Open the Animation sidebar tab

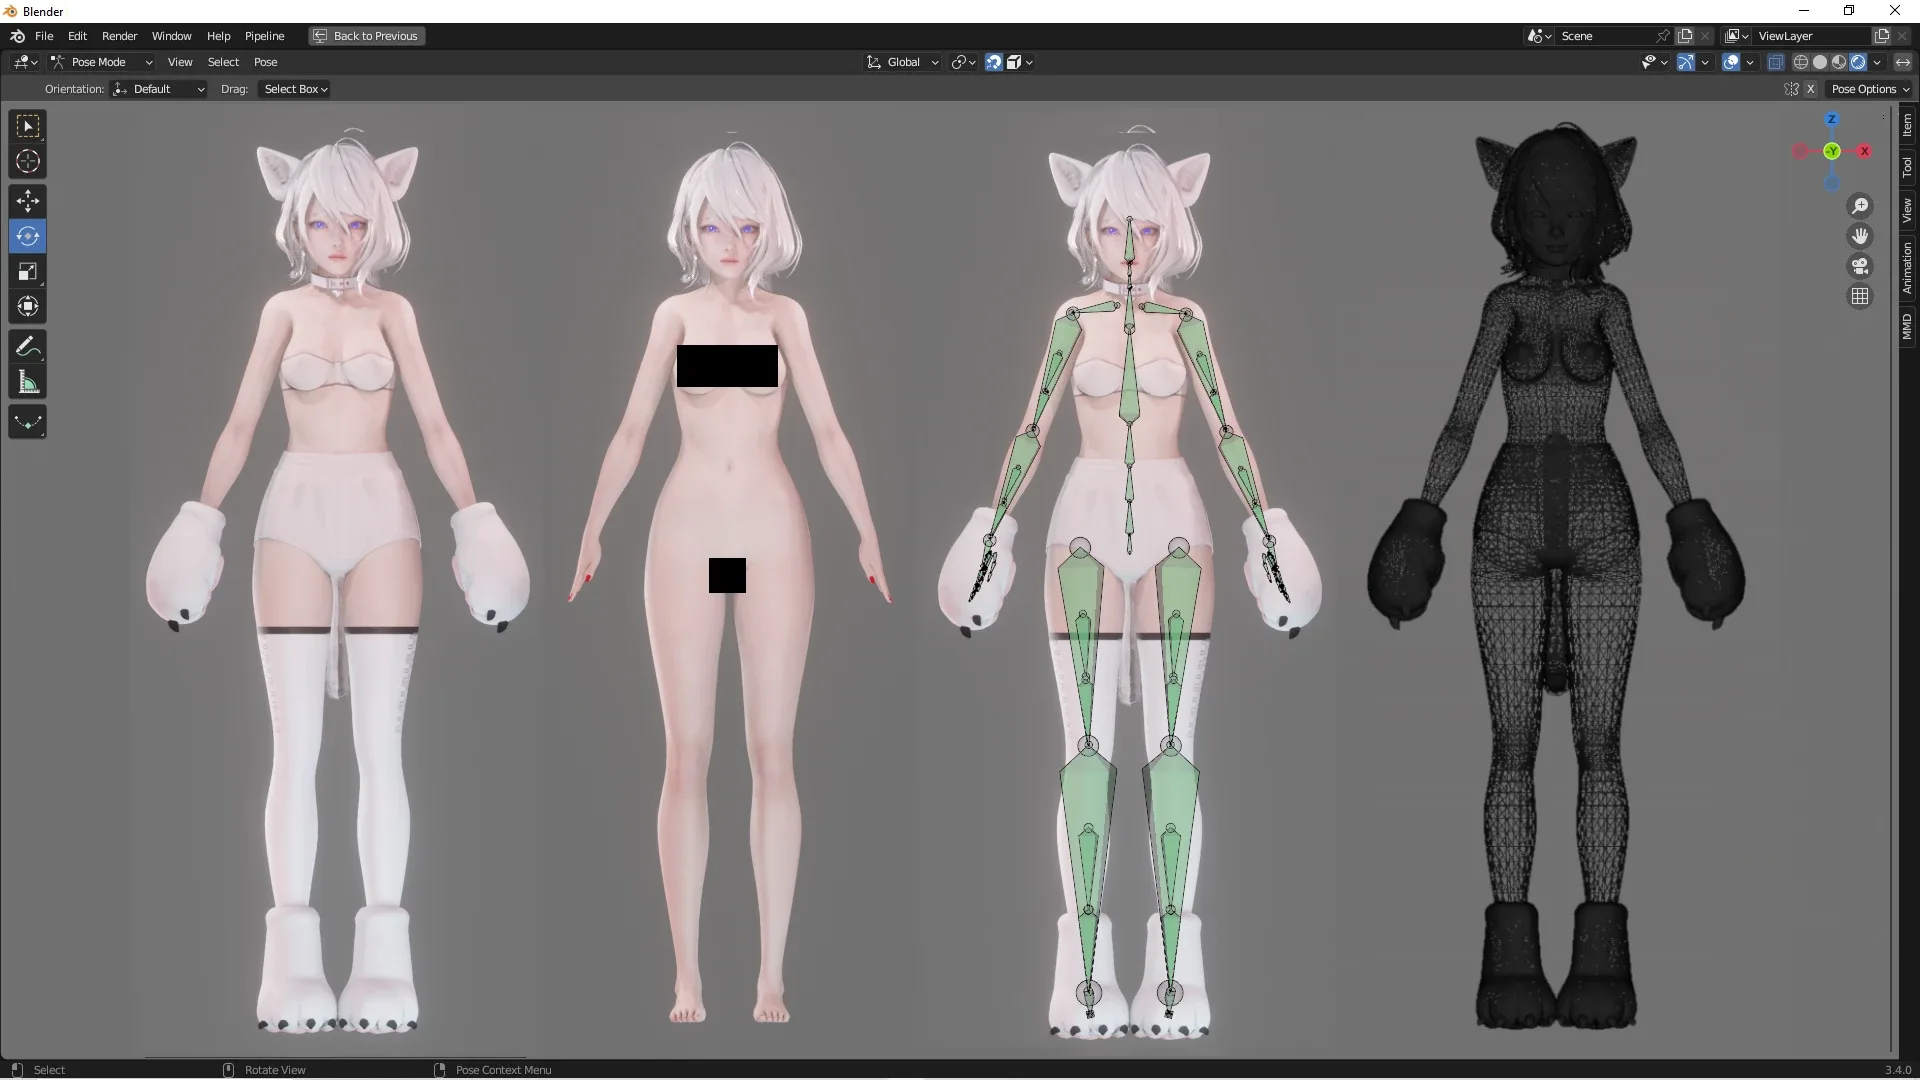1907,267
